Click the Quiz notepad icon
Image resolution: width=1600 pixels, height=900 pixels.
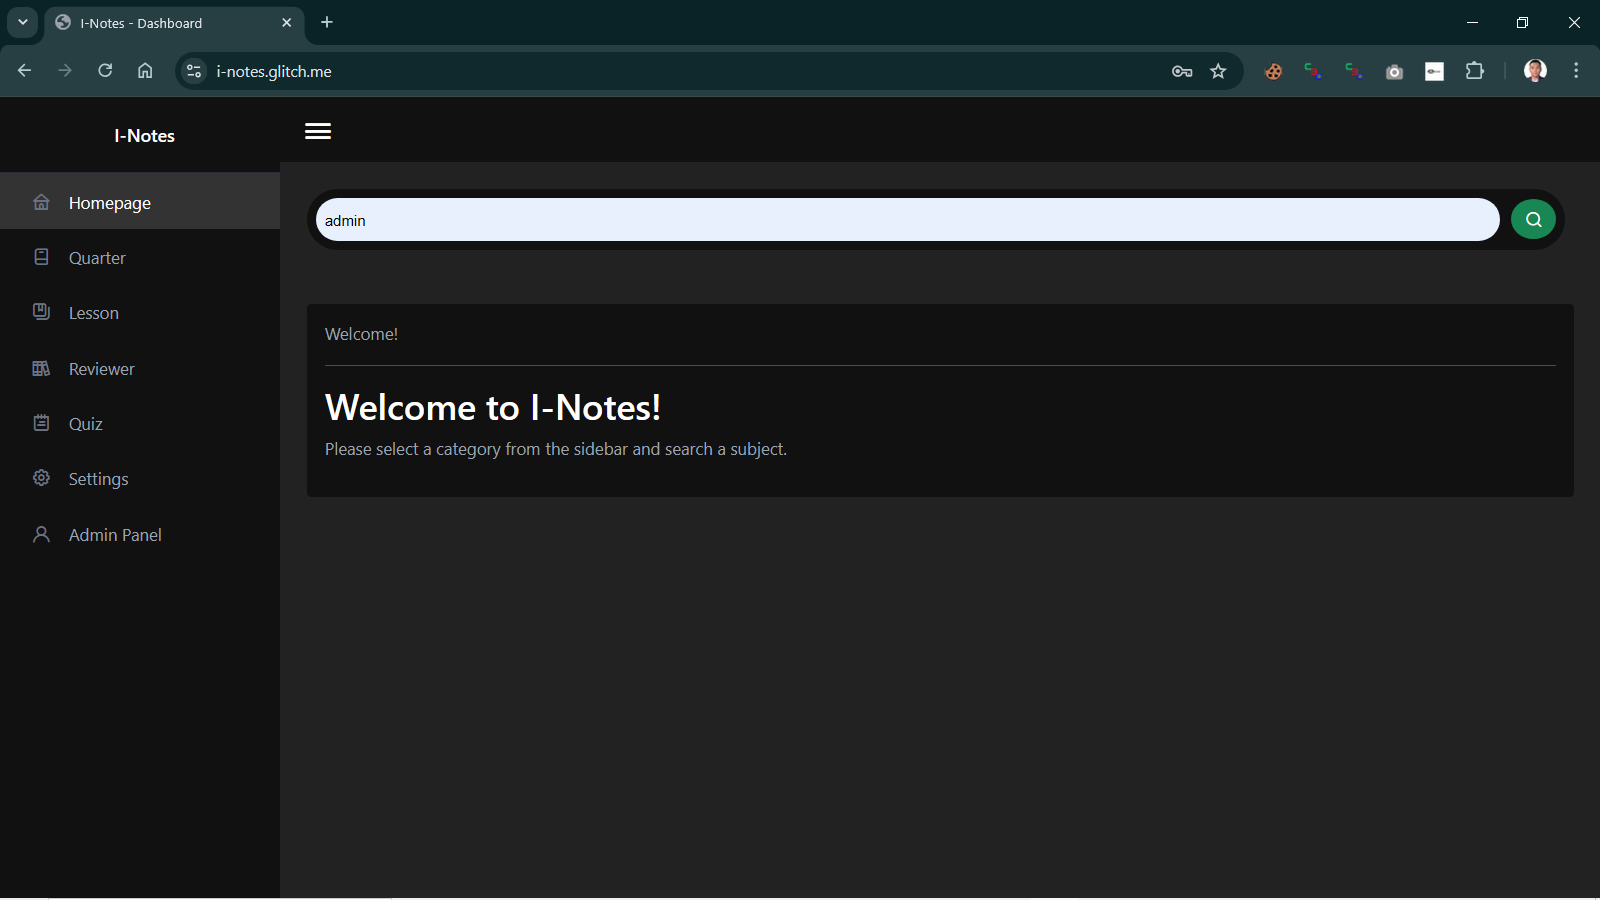pyautogui.click(x=41, y=423)
